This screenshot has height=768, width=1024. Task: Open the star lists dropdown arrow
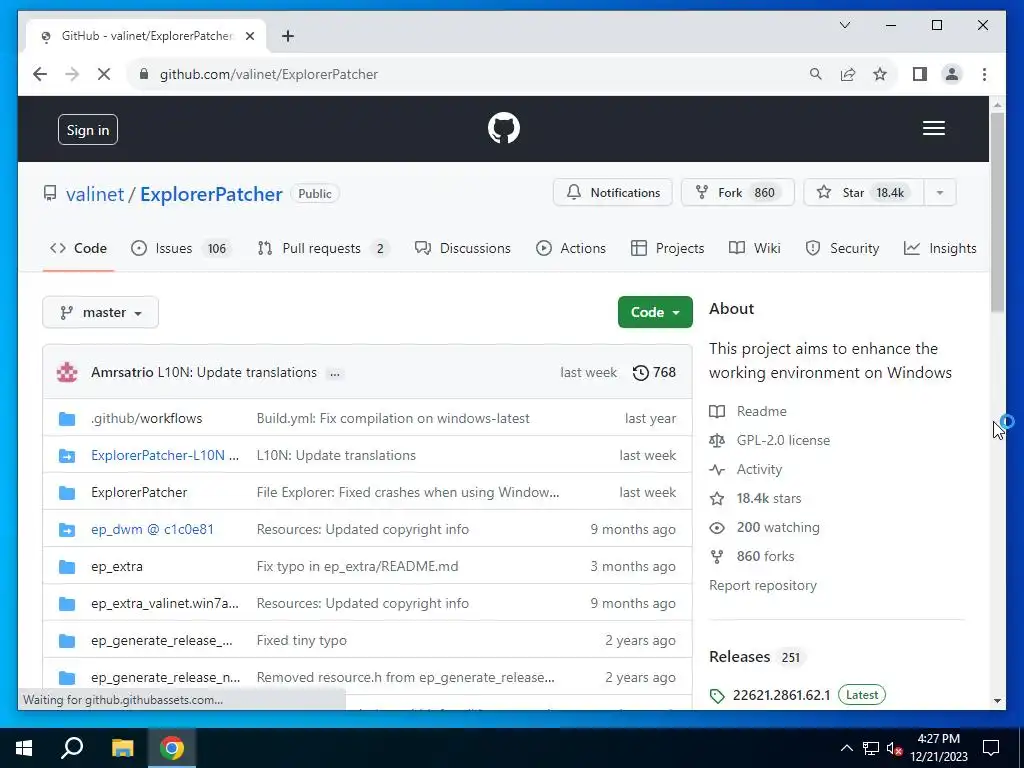940,193
